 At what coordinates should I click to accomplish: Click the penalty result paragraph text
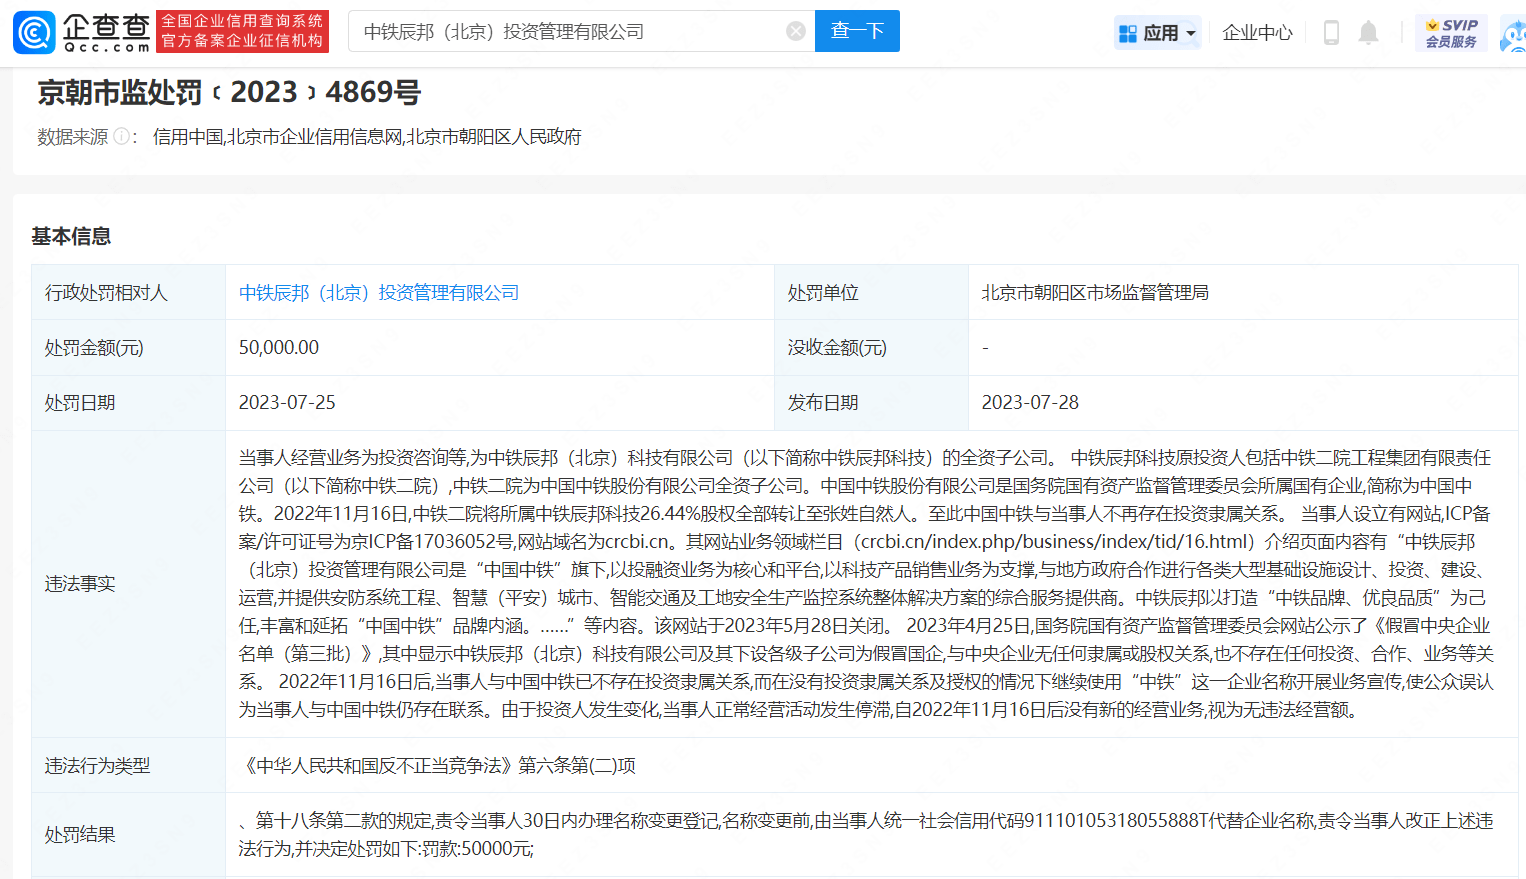click(866, 835)
